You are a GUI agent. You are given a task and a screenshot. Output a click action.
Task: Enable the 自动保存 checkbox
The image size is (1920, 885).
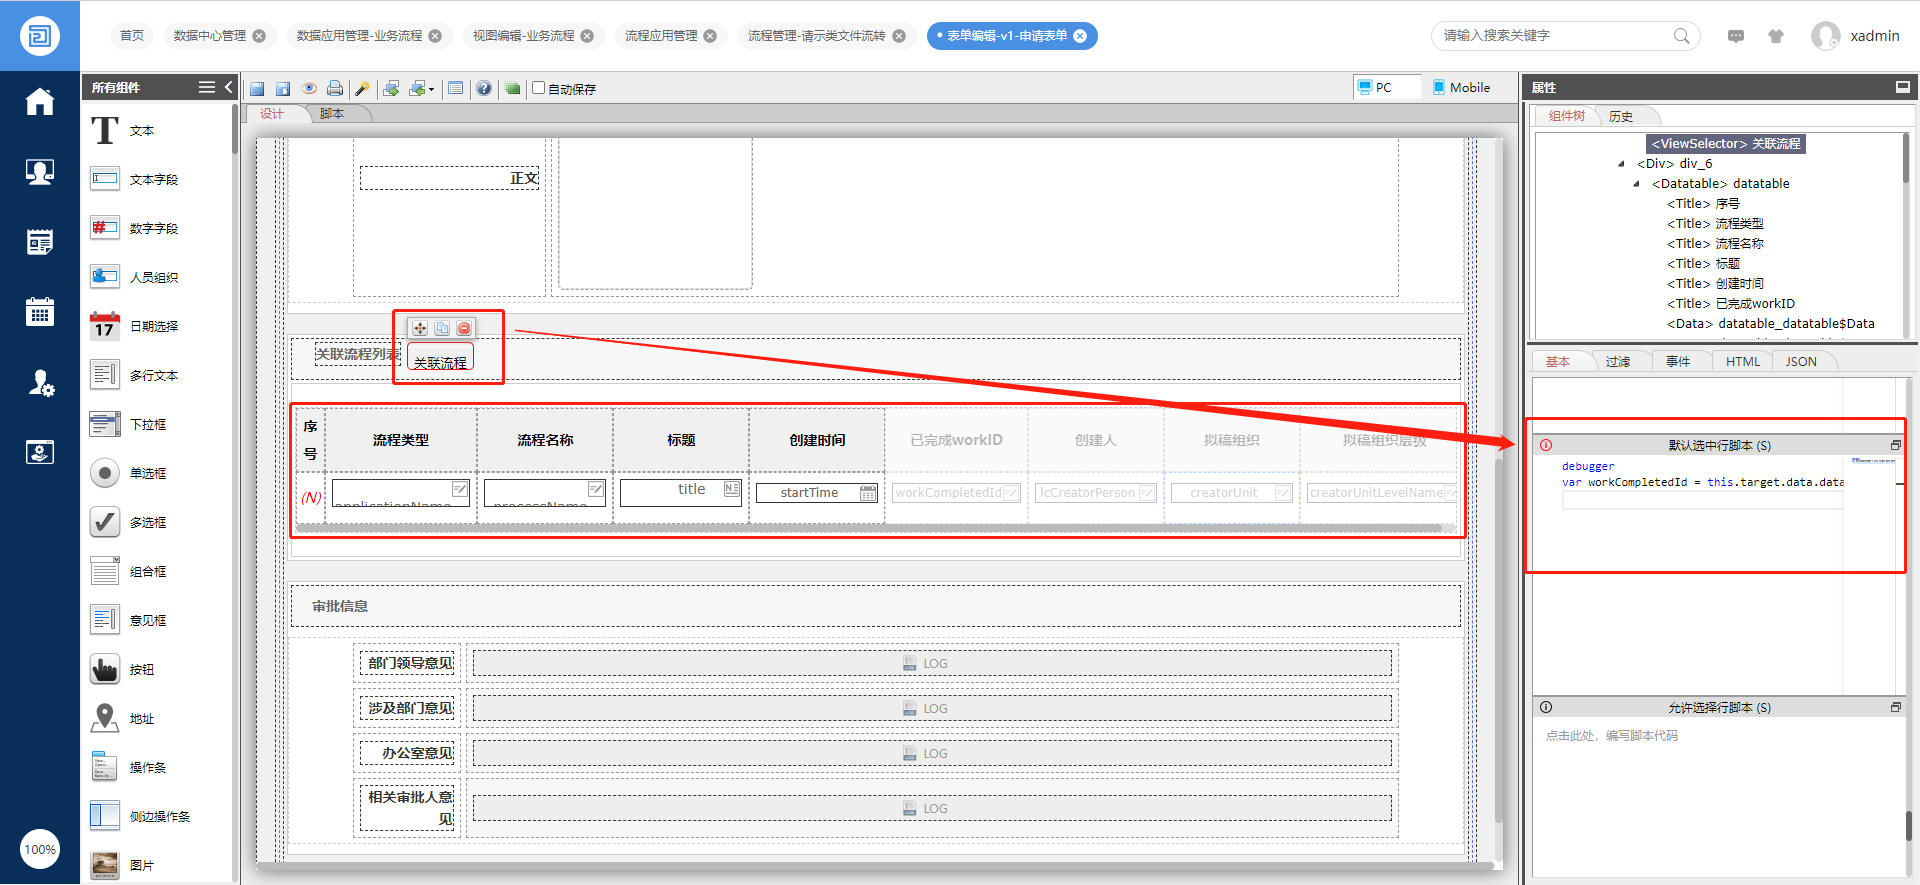539,88
